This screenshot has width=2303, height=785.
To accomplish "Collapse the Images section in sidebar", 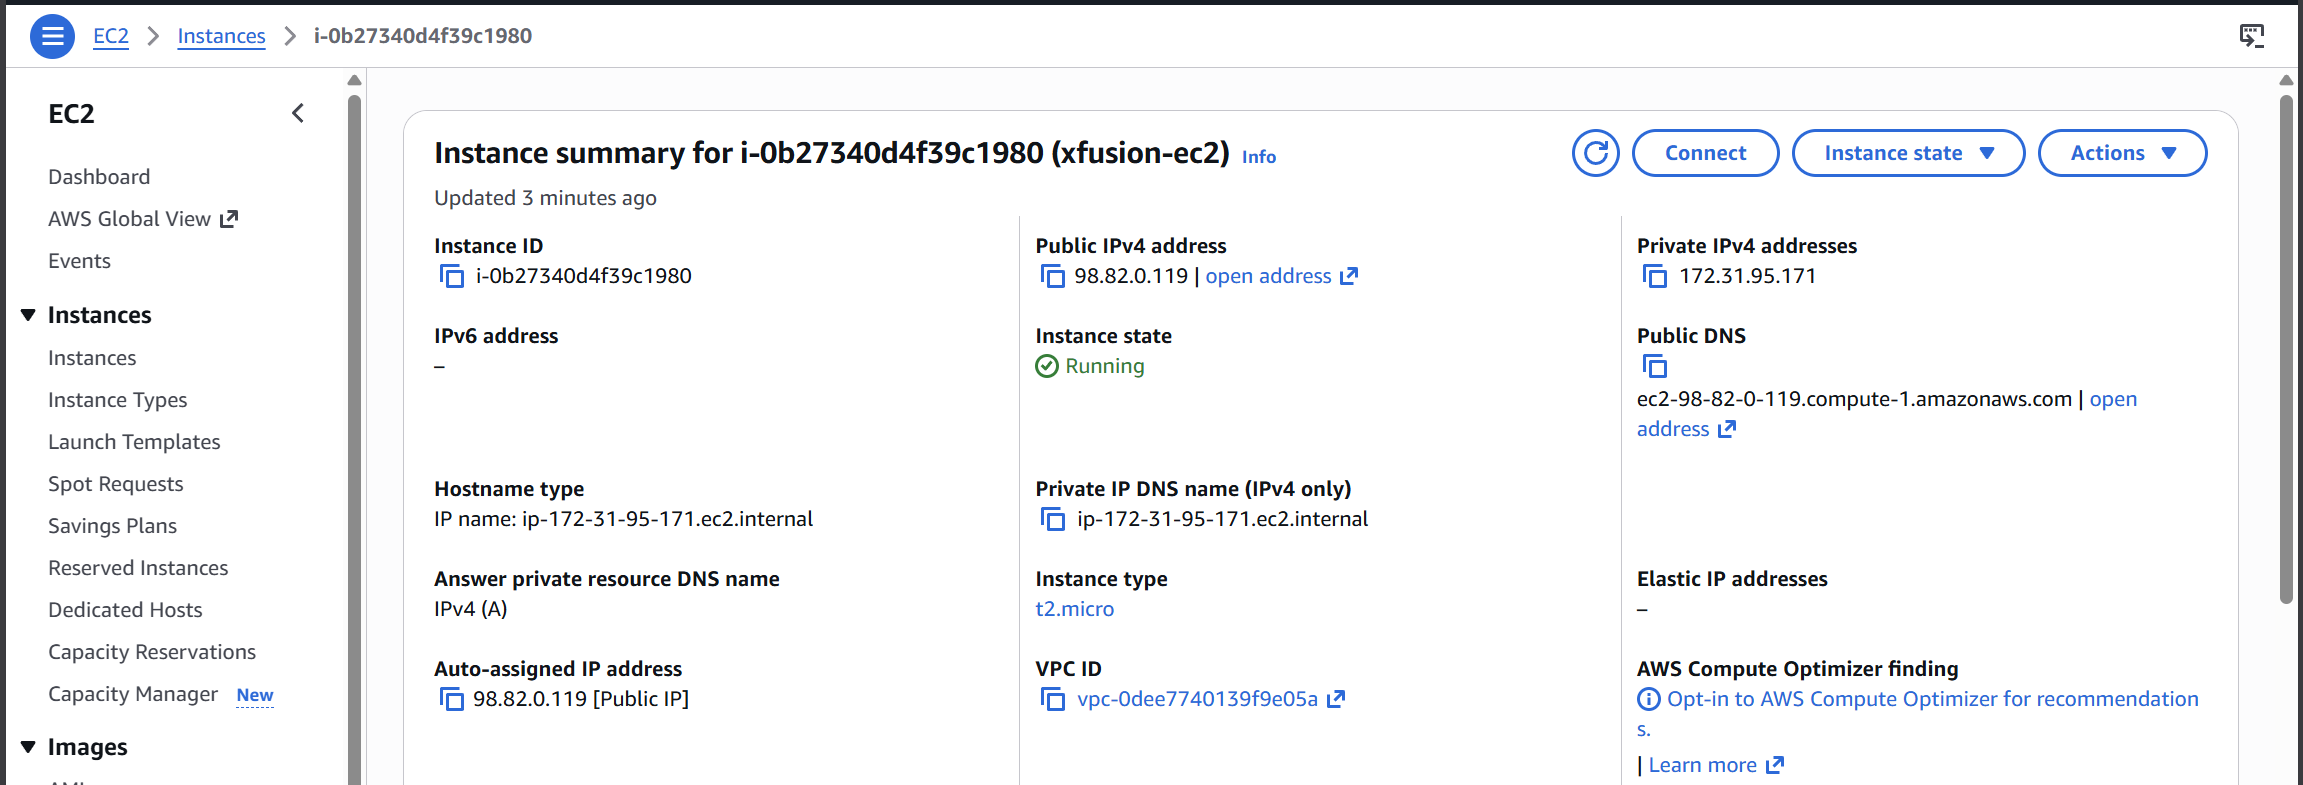I will pyautogui.click(x=28, y=747).
